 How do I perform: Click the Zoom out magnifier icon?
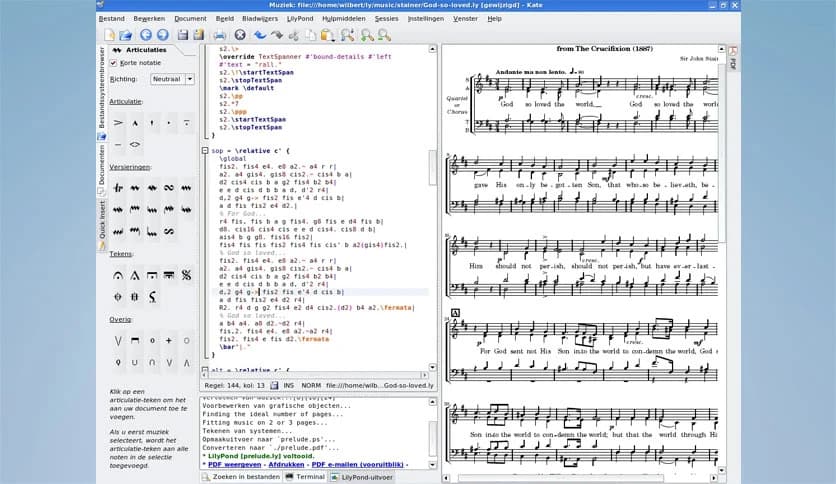(x=384, y=35)
